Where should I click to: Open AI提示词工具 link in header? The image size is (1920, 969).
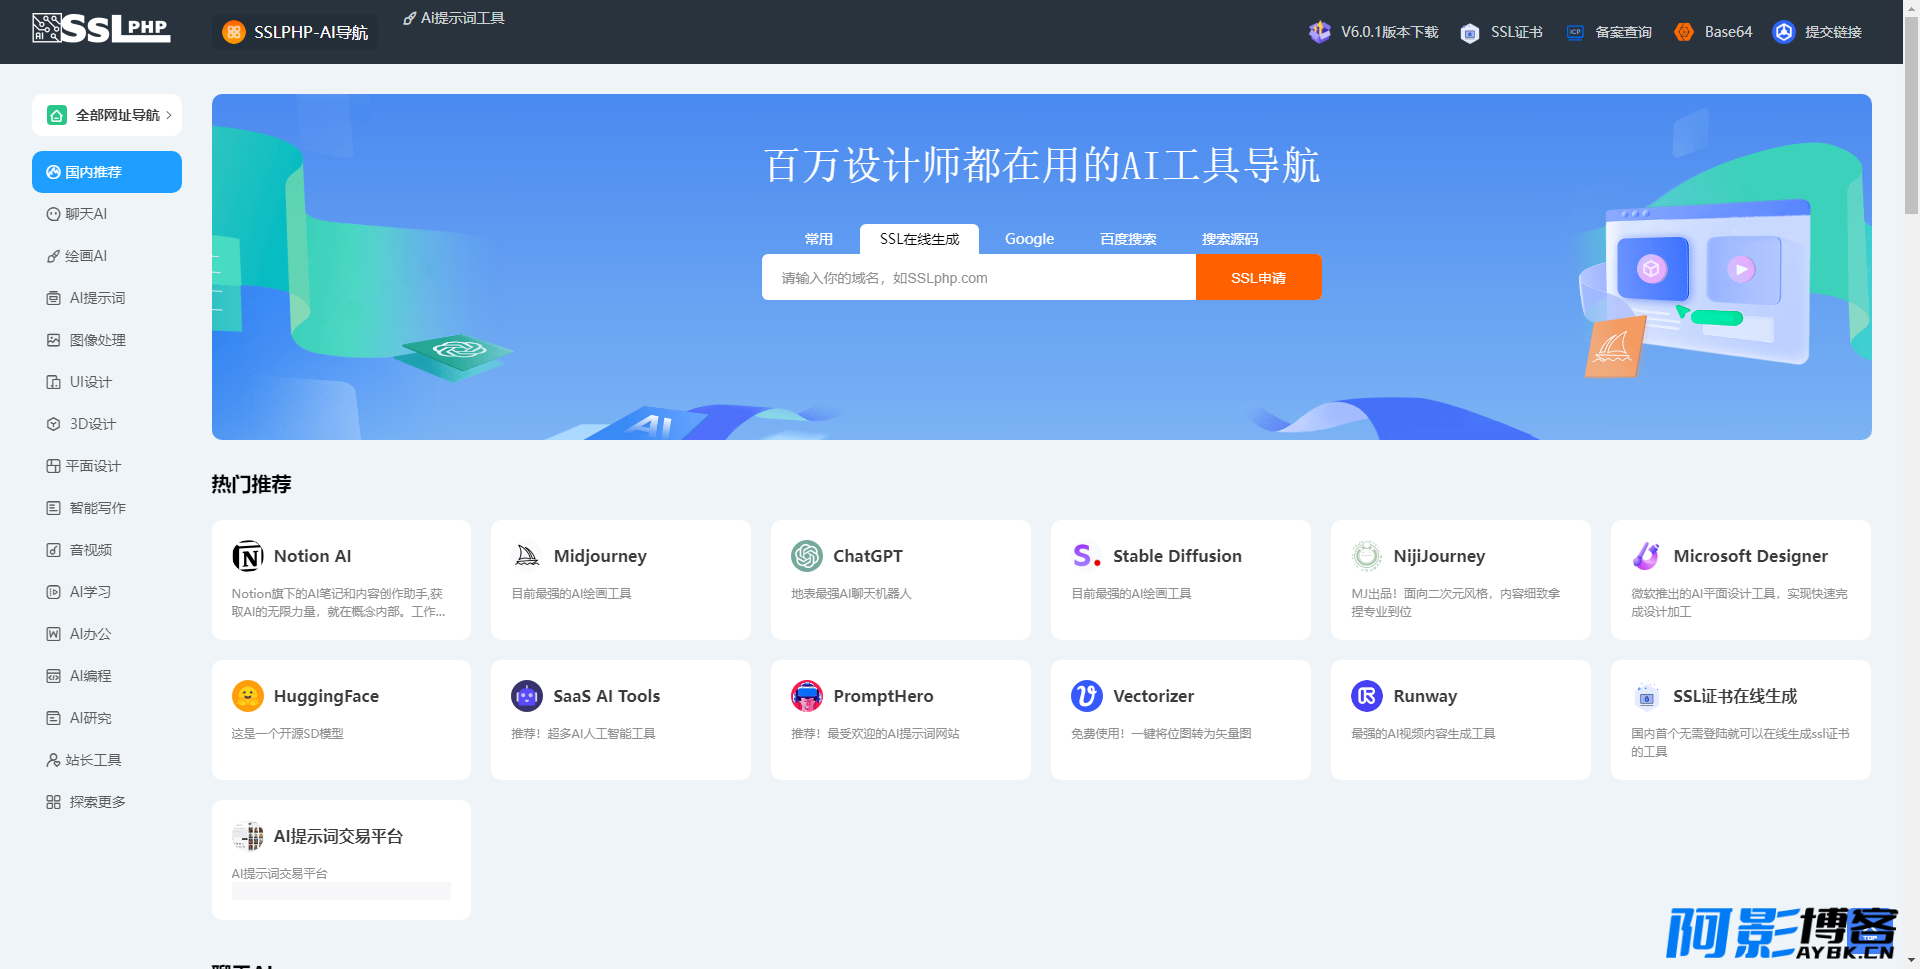coord(454,18)
